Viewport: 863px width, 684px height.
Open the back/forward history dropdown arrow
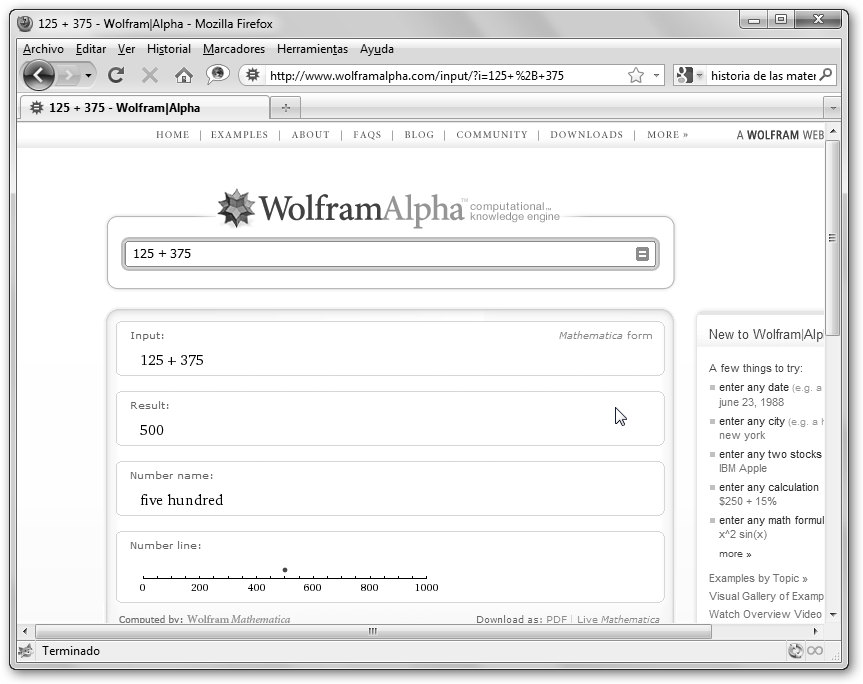89,75
